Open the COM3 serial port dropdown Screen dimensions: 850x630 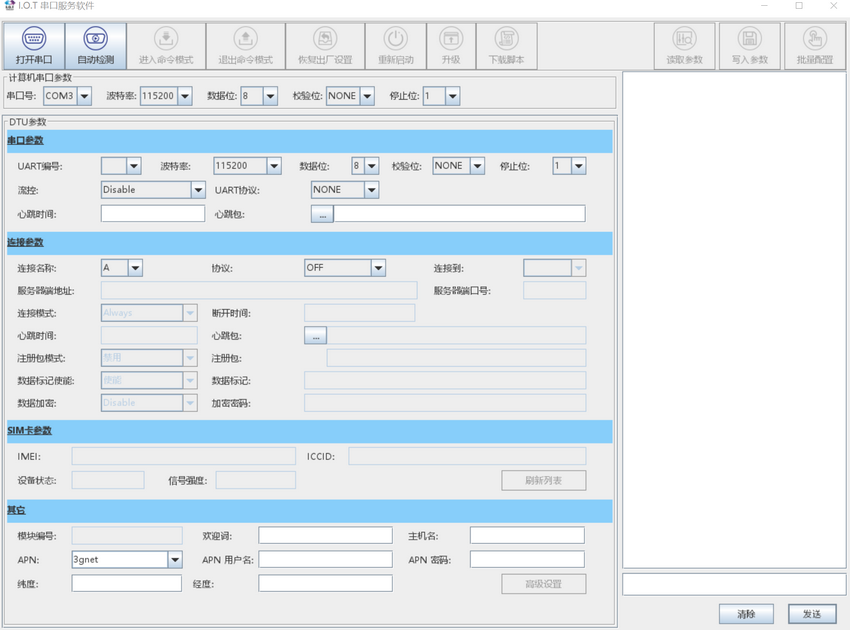pos(84,97)
